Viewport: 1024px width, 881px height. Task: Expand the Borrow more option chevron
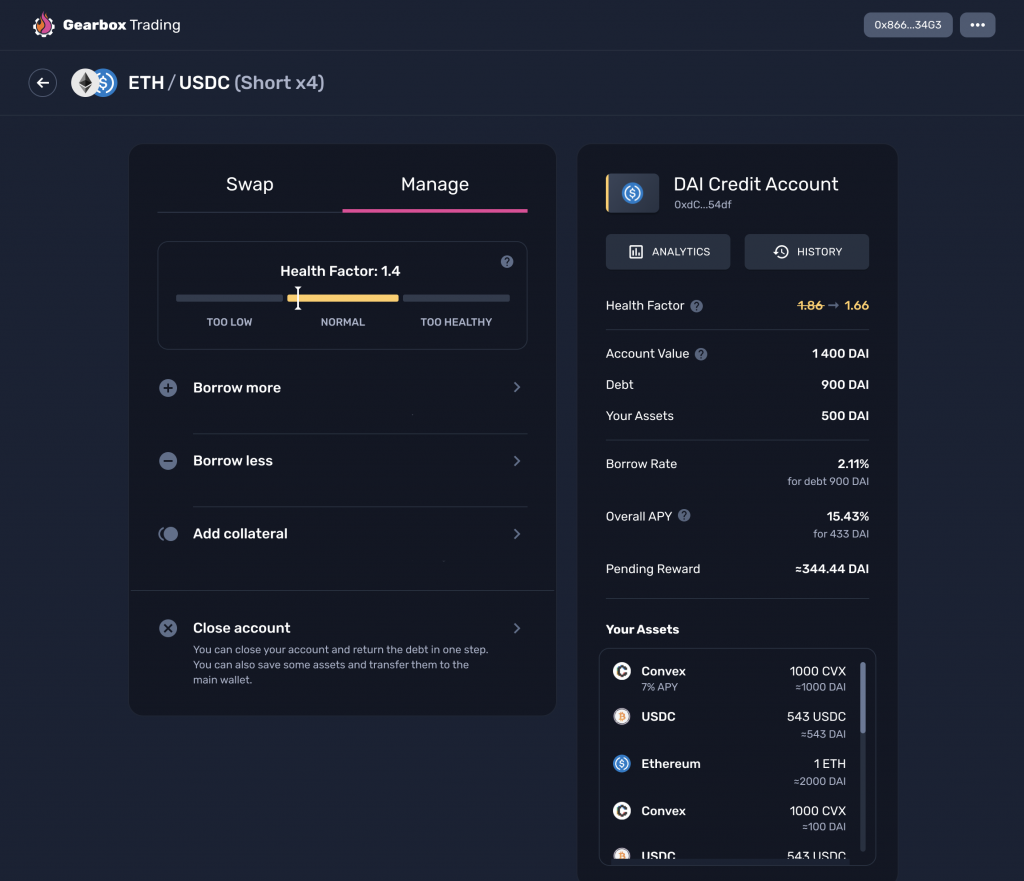pos(517,387)
